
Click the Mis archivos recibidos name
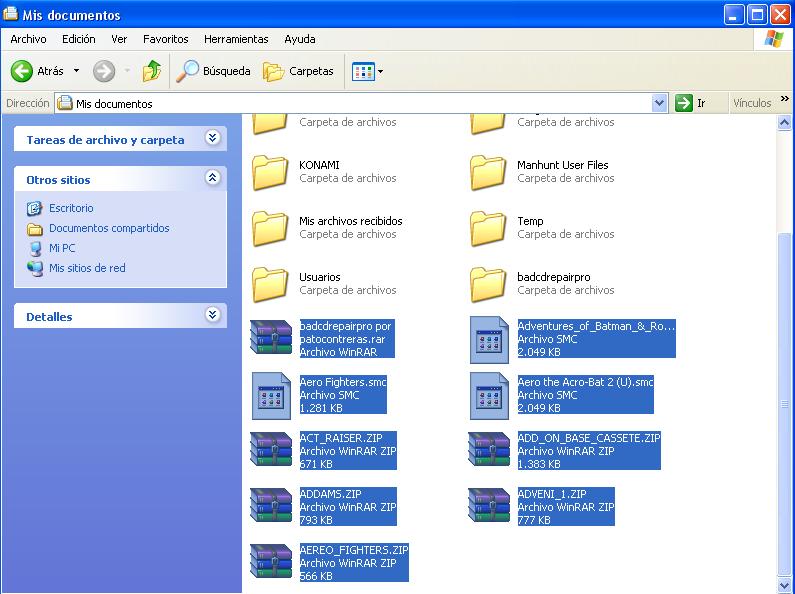coord(350,221)
